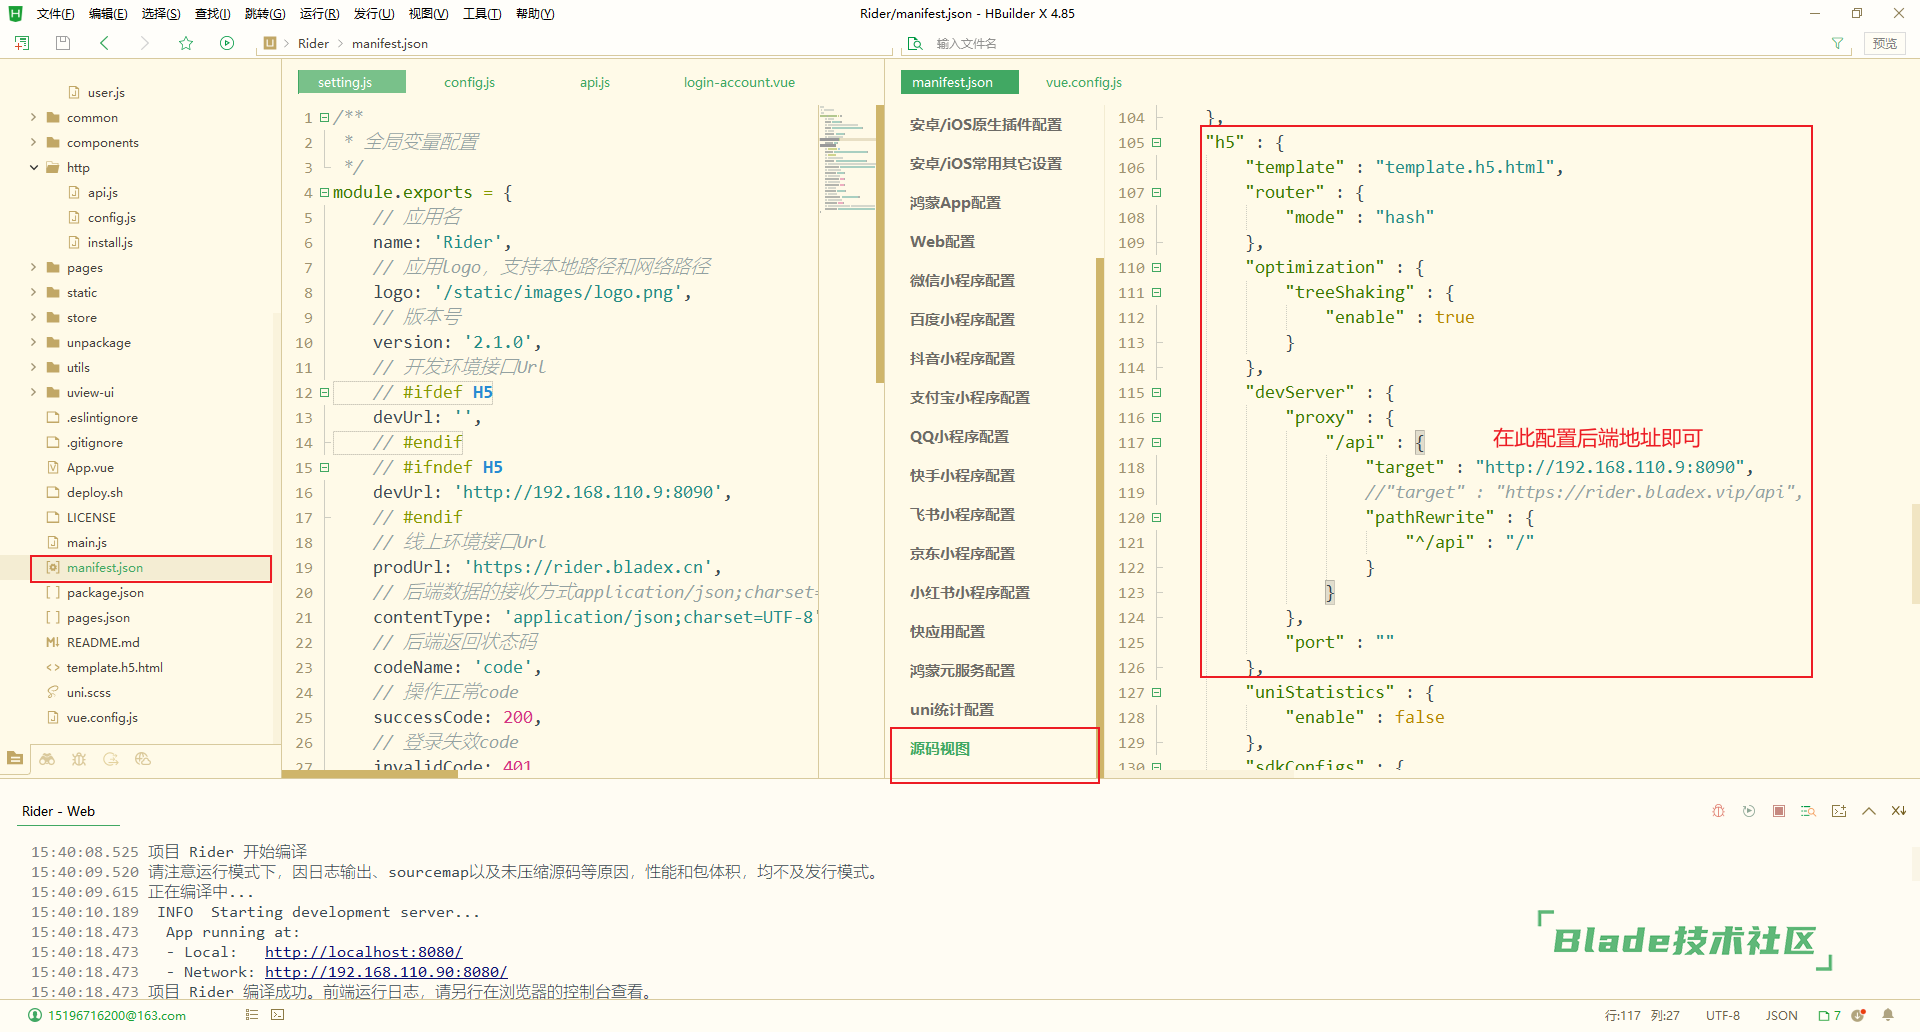Expand the pages folder in project tree
The width and height of the screenshot is (1920, 1032).
34,268
